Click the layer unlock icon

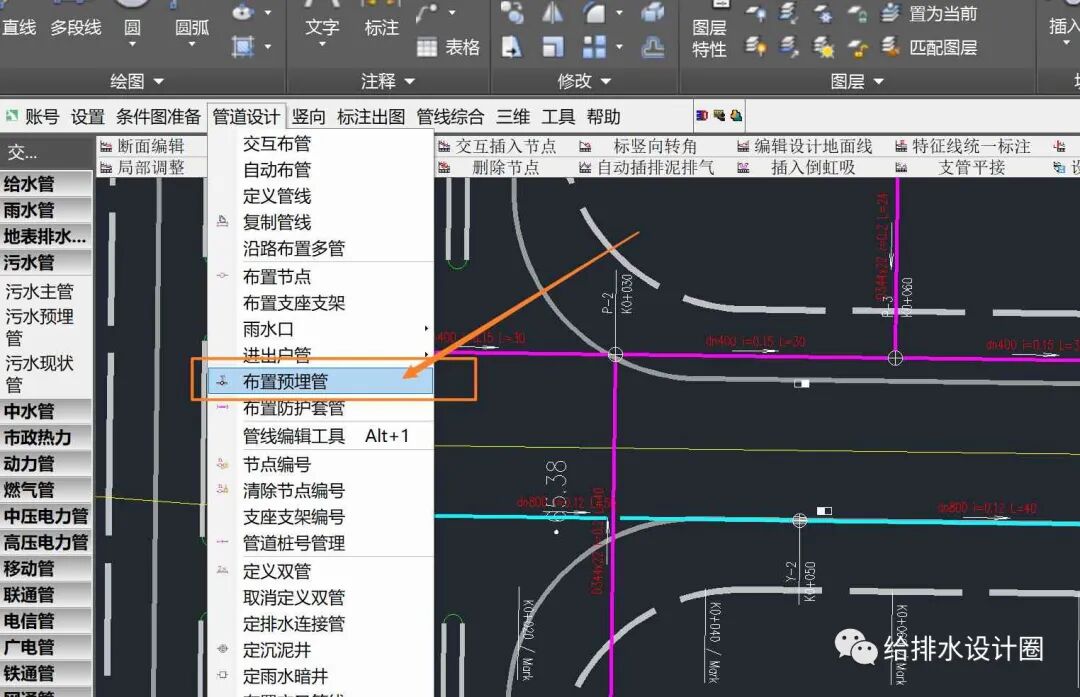pos(857,47)
